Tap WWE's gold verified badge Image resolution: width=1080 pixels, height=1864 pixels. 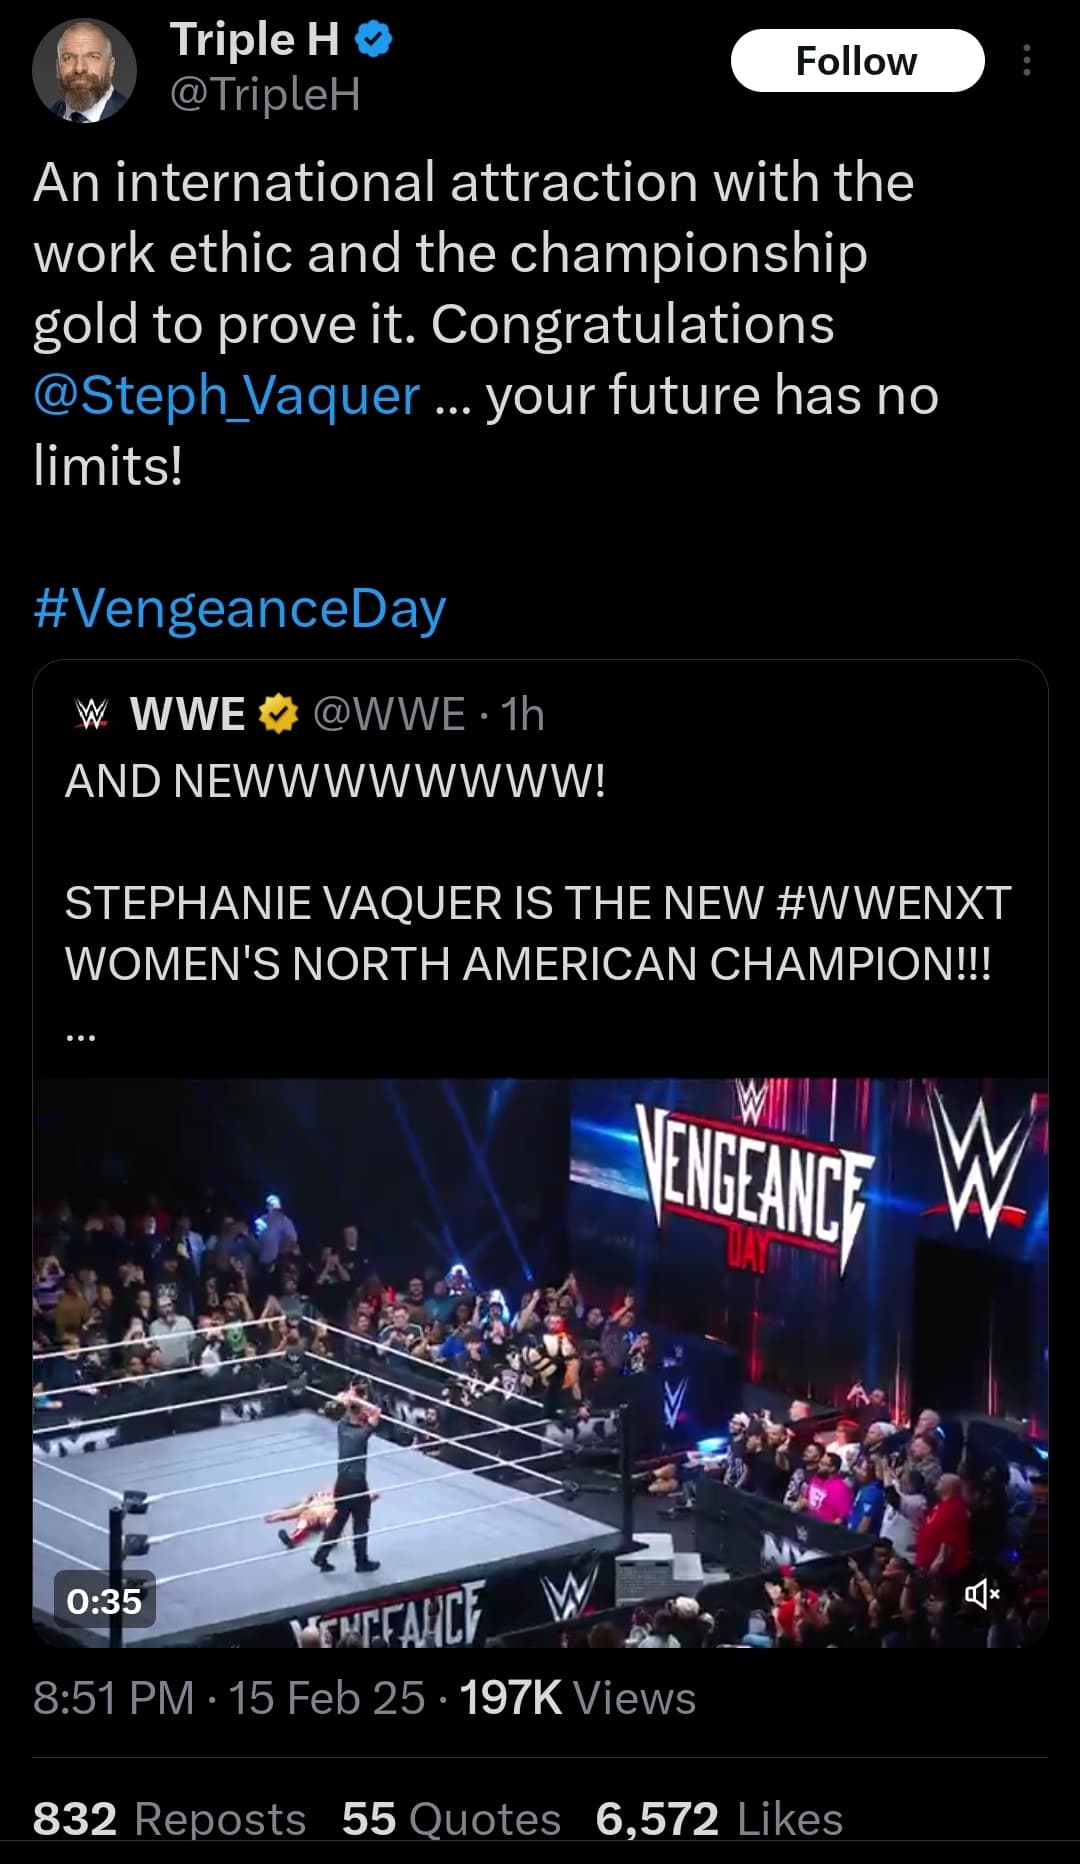pyautogui.click(x=279, y=714)
